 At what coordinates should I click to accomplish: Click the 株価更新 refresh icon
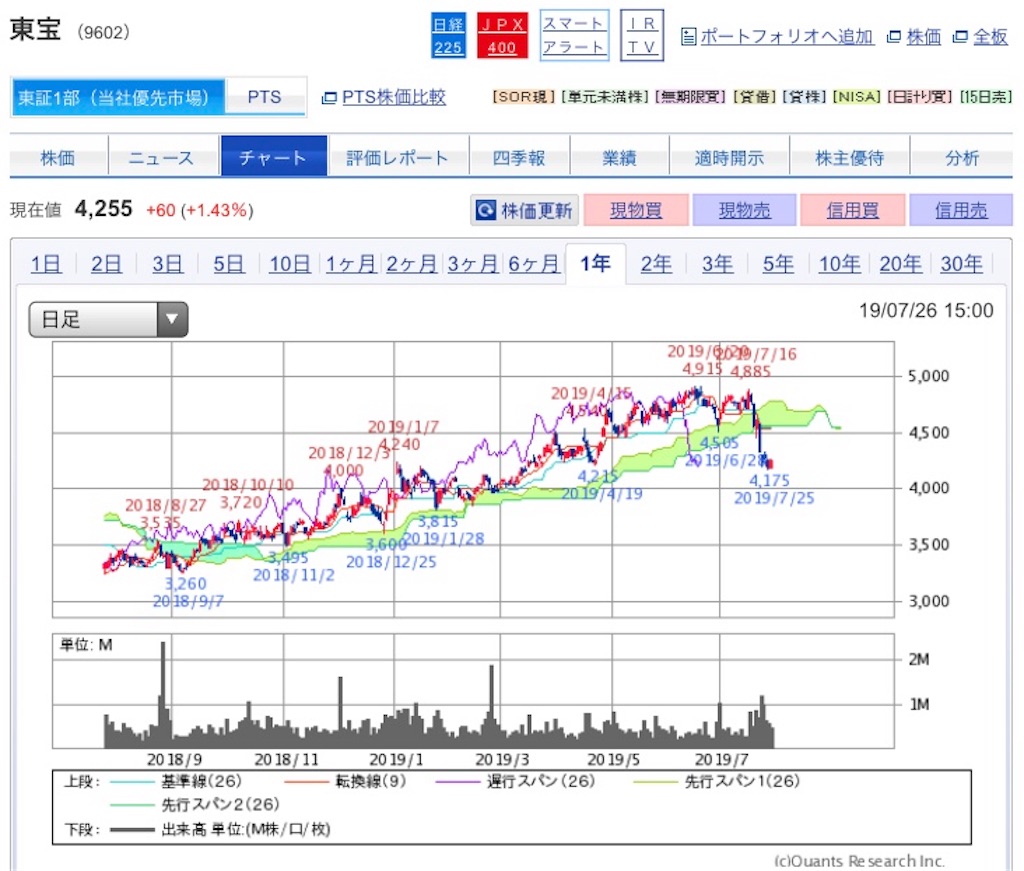coord(485,210)
